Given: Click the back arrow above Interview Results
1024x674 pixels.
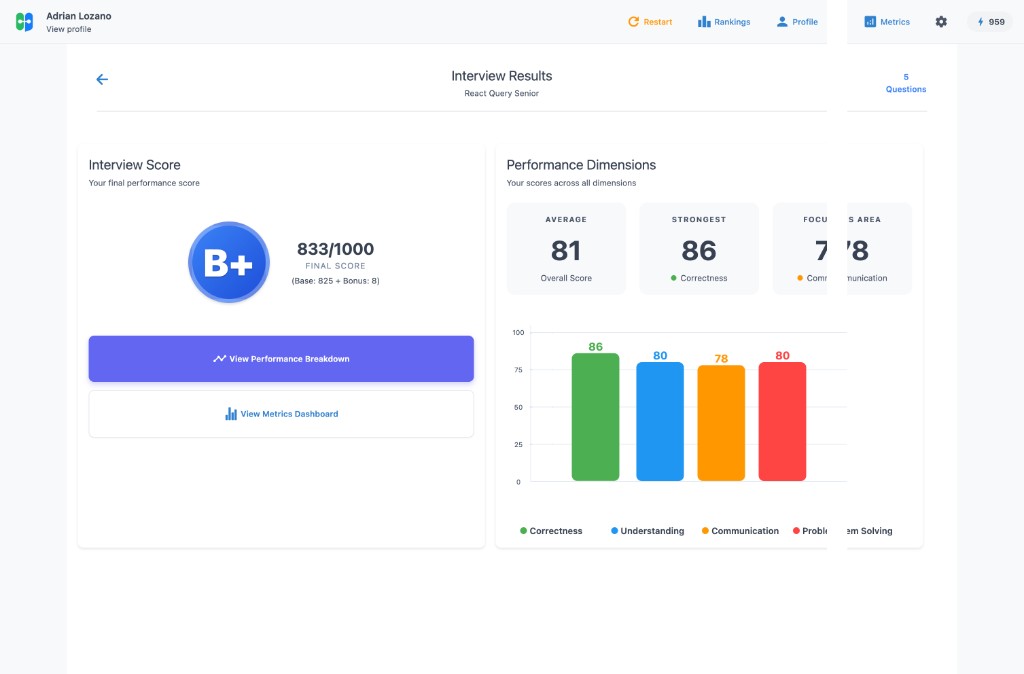Looking at the screenshot, I should coord(101,79).
